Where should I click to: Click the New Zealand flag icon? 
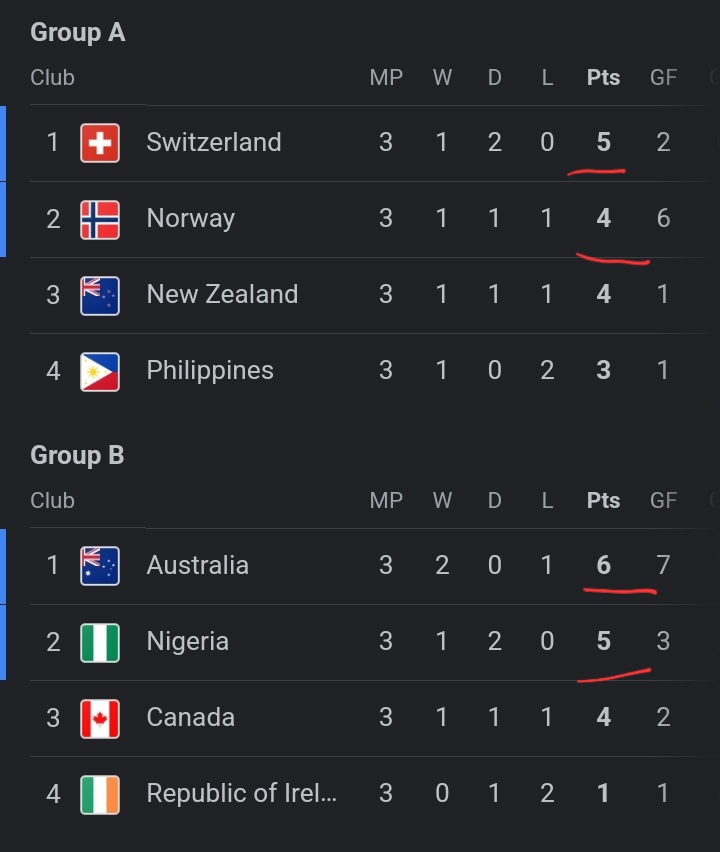coord(100,296)
